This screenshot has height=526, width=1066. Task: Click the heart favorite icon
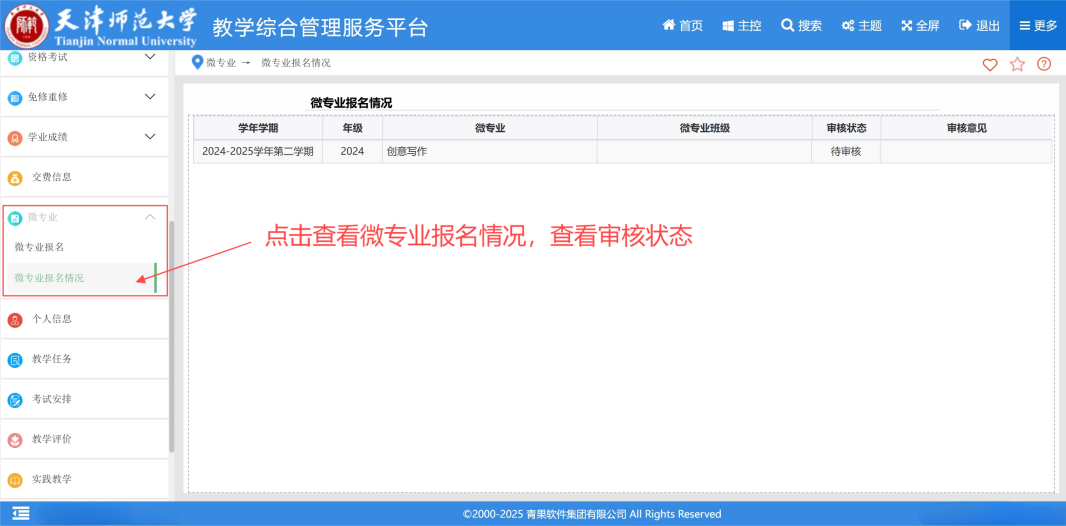pyautogui.click(x=990, y=64)
